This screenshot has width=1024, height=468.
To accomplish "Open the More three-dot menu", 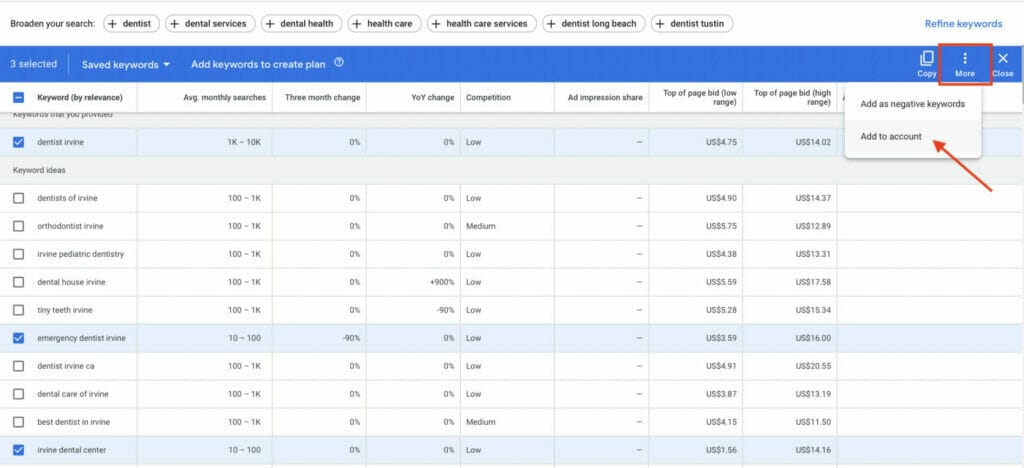I will pos(965,64).
